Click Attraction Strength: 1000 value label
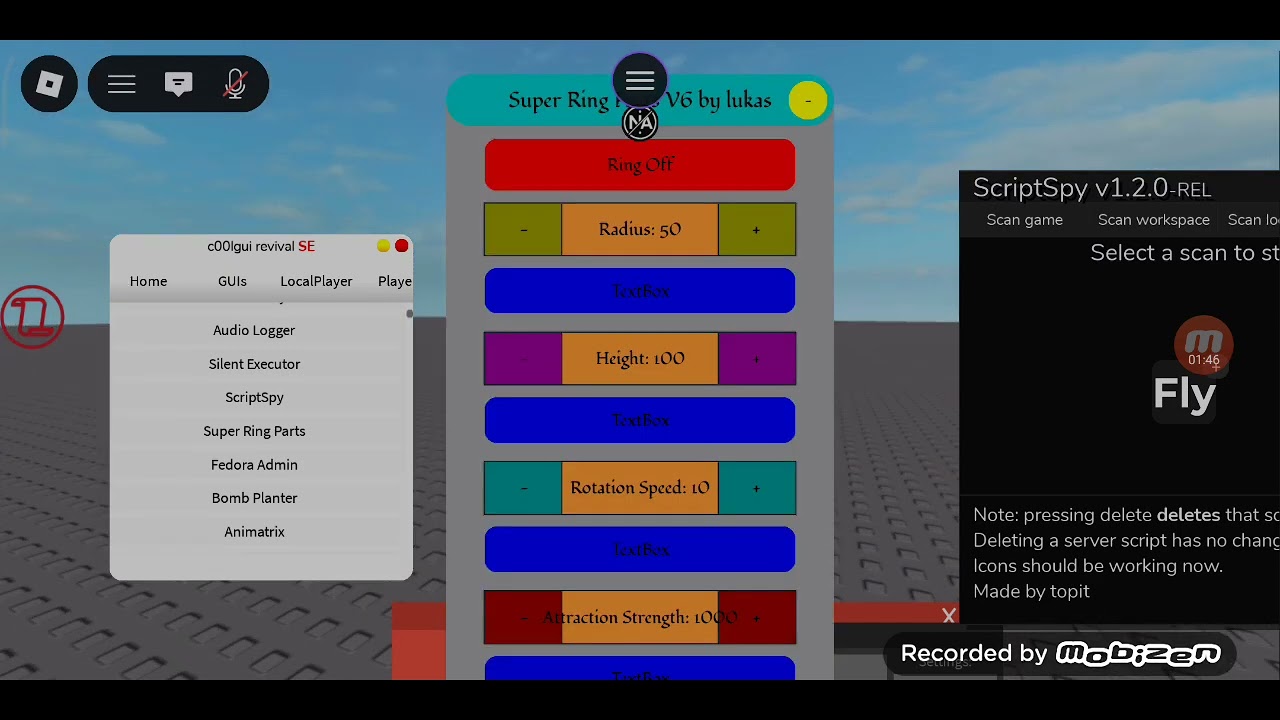 click(640, 618)
